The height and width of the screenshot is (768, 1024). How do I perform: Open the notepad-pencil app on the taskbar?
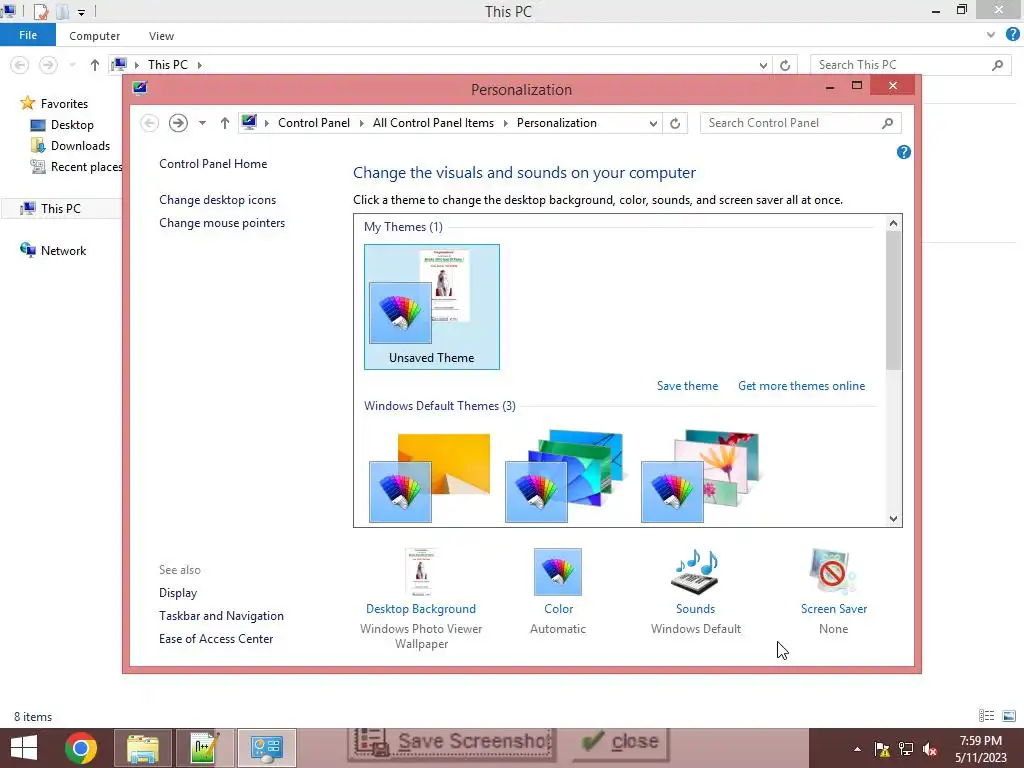[204, 748]
